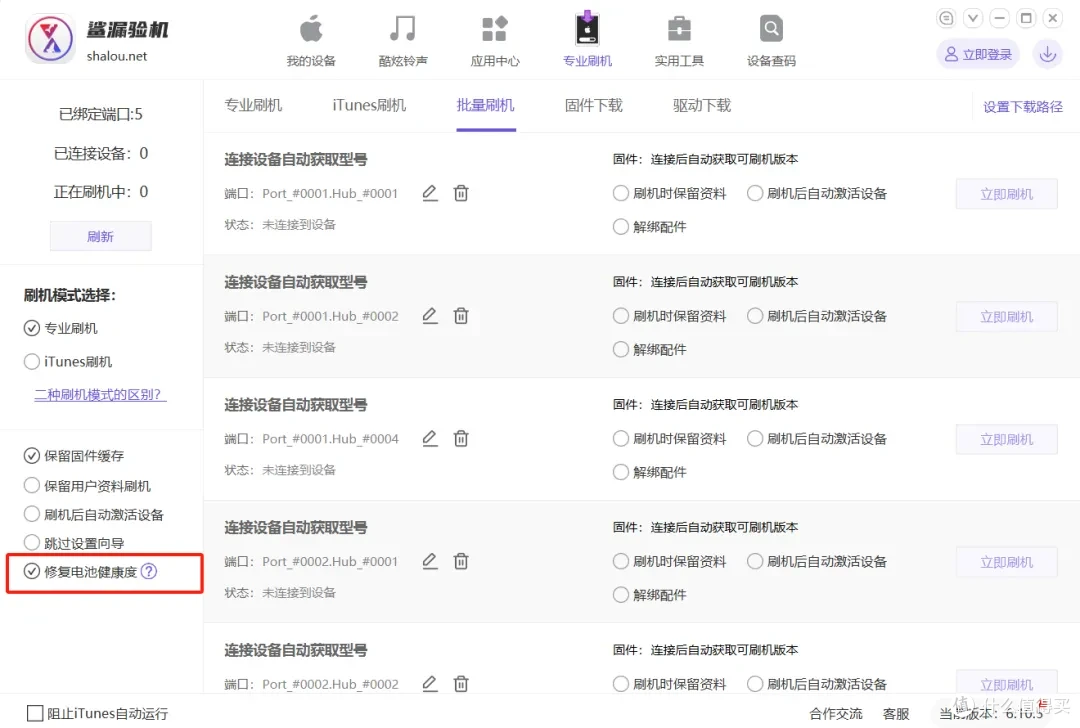
Task: Enable sidebar 刷机后自动激活设备 option
Action: pos(32,514)
